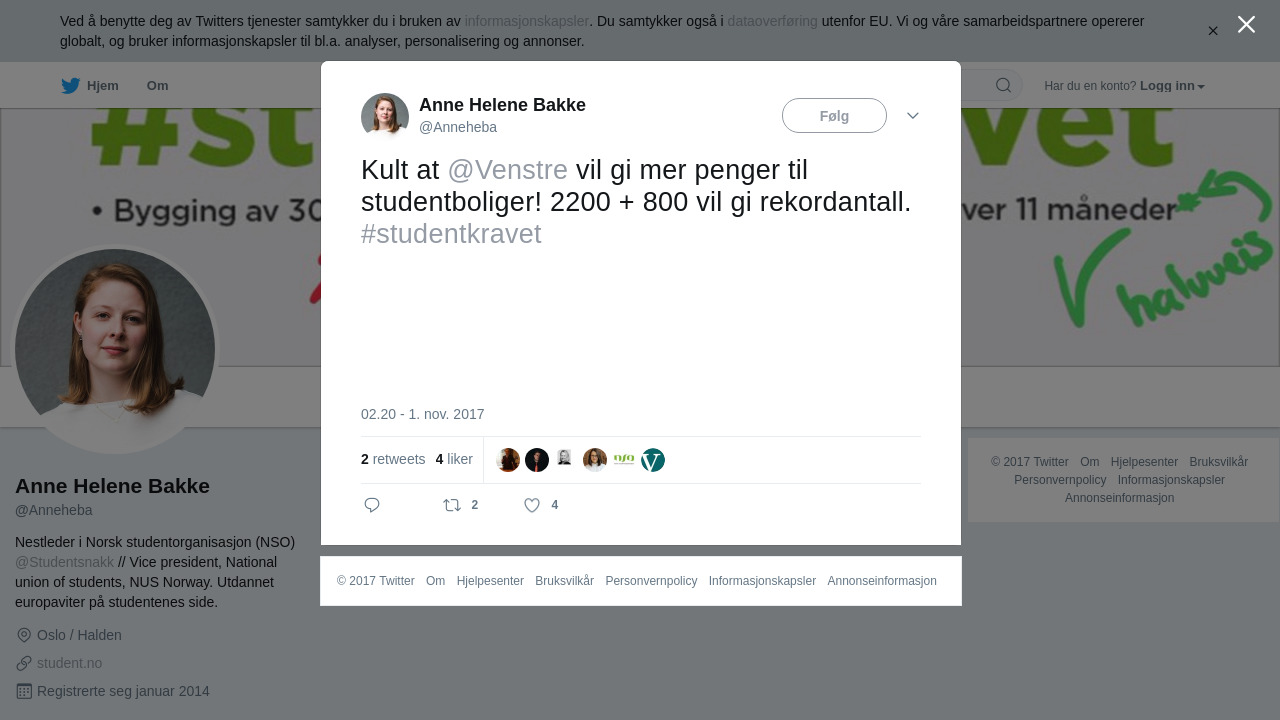Click the tweet timestamp 02.20 - 1. nov. 2017
The image size is (1280, 720).
(x=422, y=414)
